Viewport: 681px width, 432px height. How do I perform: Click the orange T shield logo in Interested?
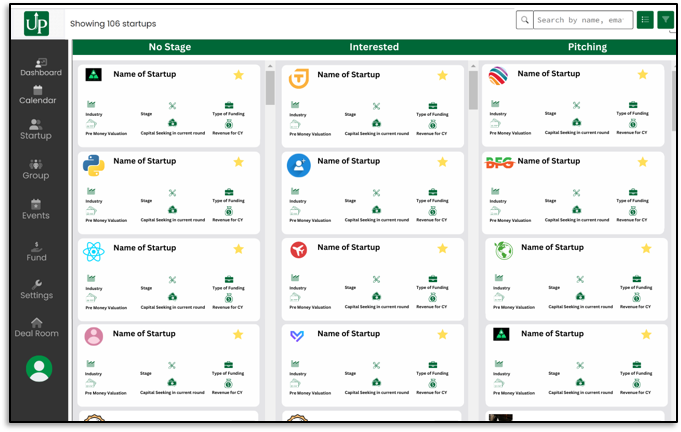299,78
